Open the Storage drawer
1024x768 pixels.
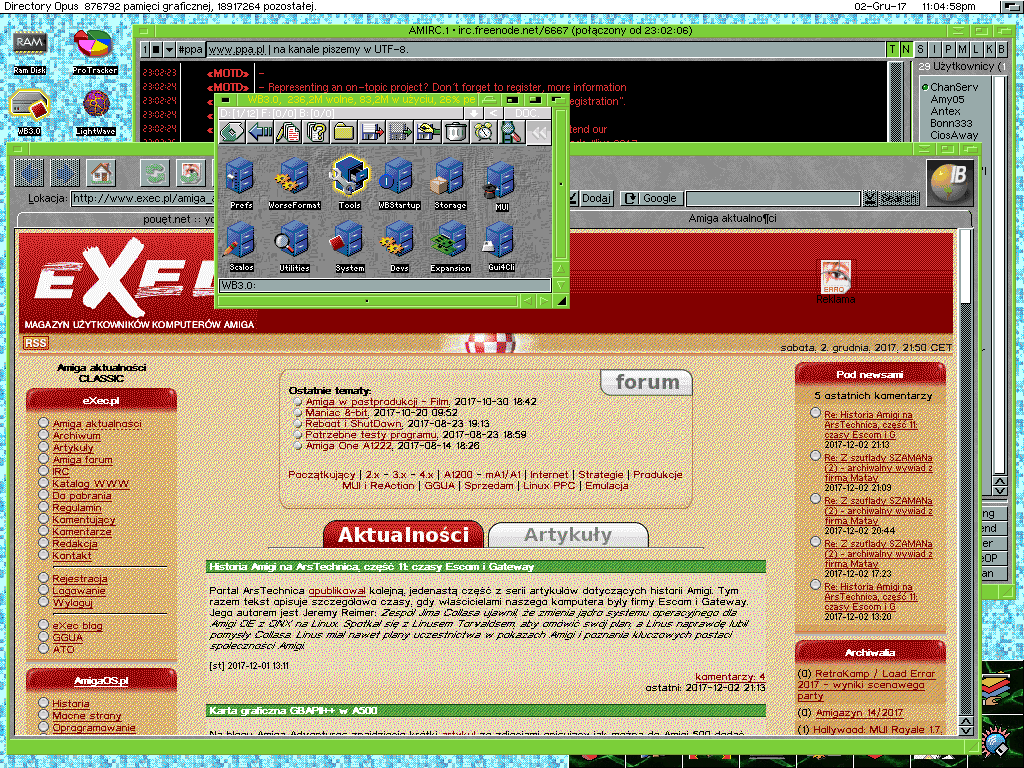pyautogui.click(x=450, y=184)
